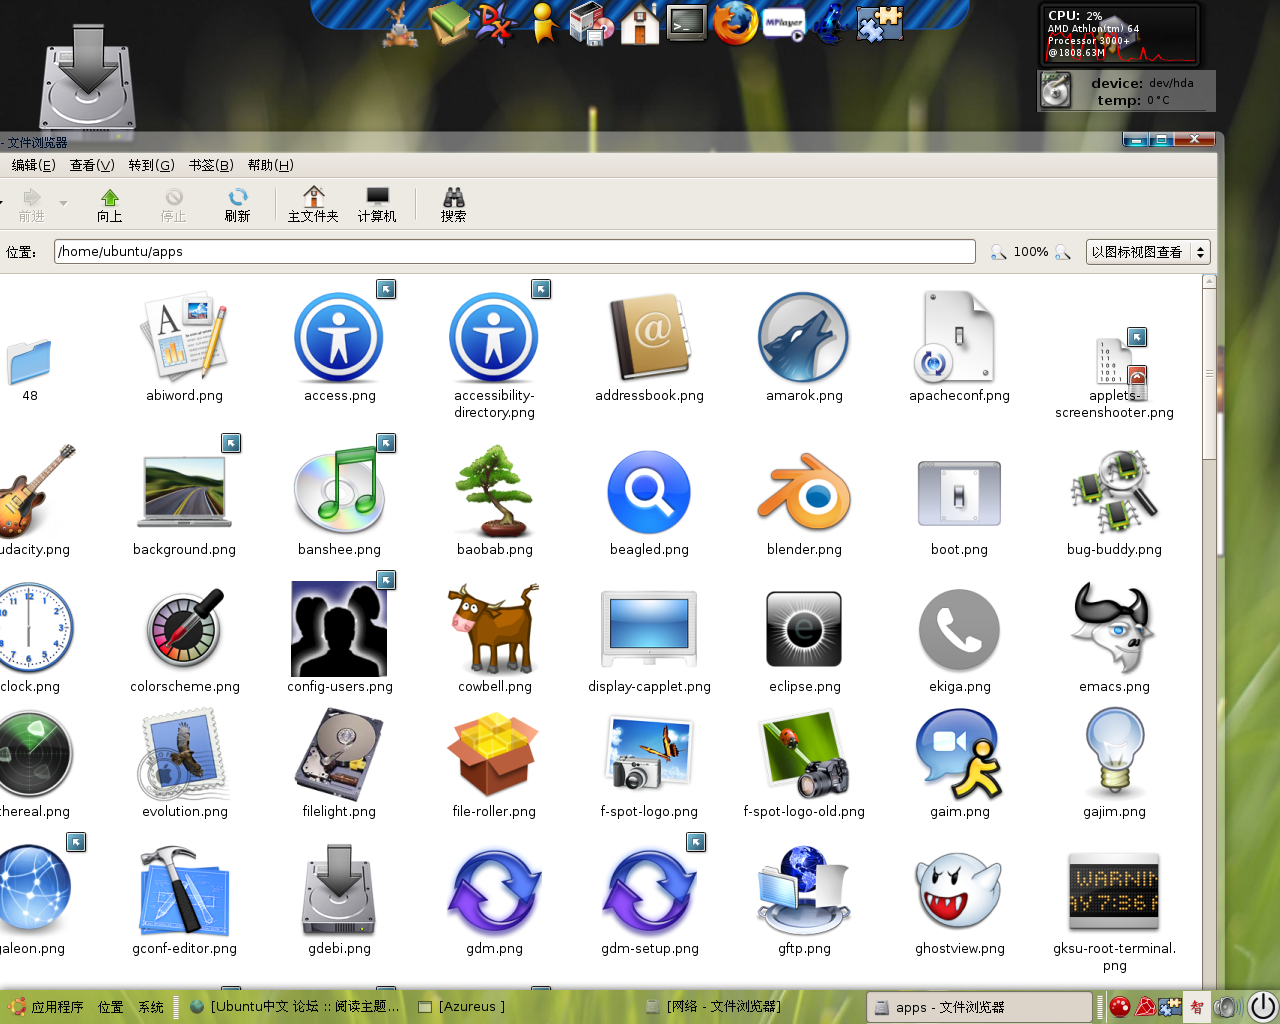1280x1024 pixels.
Task: Click the zoom in magnifier after 100%
Action: point(1063,252)
